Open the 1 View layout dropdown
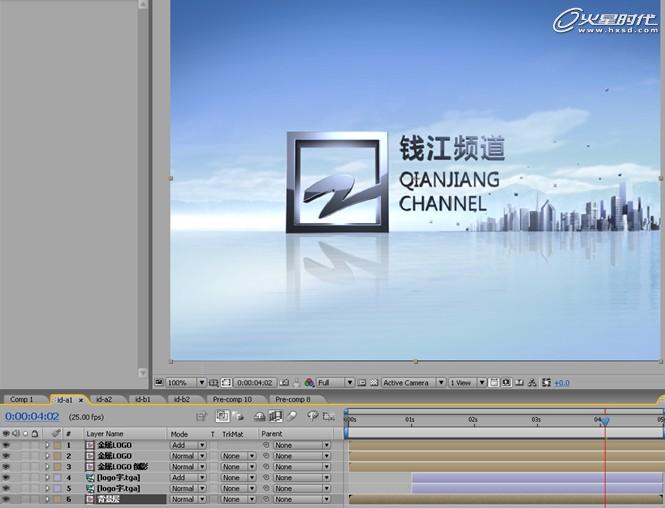 point(467,382)
